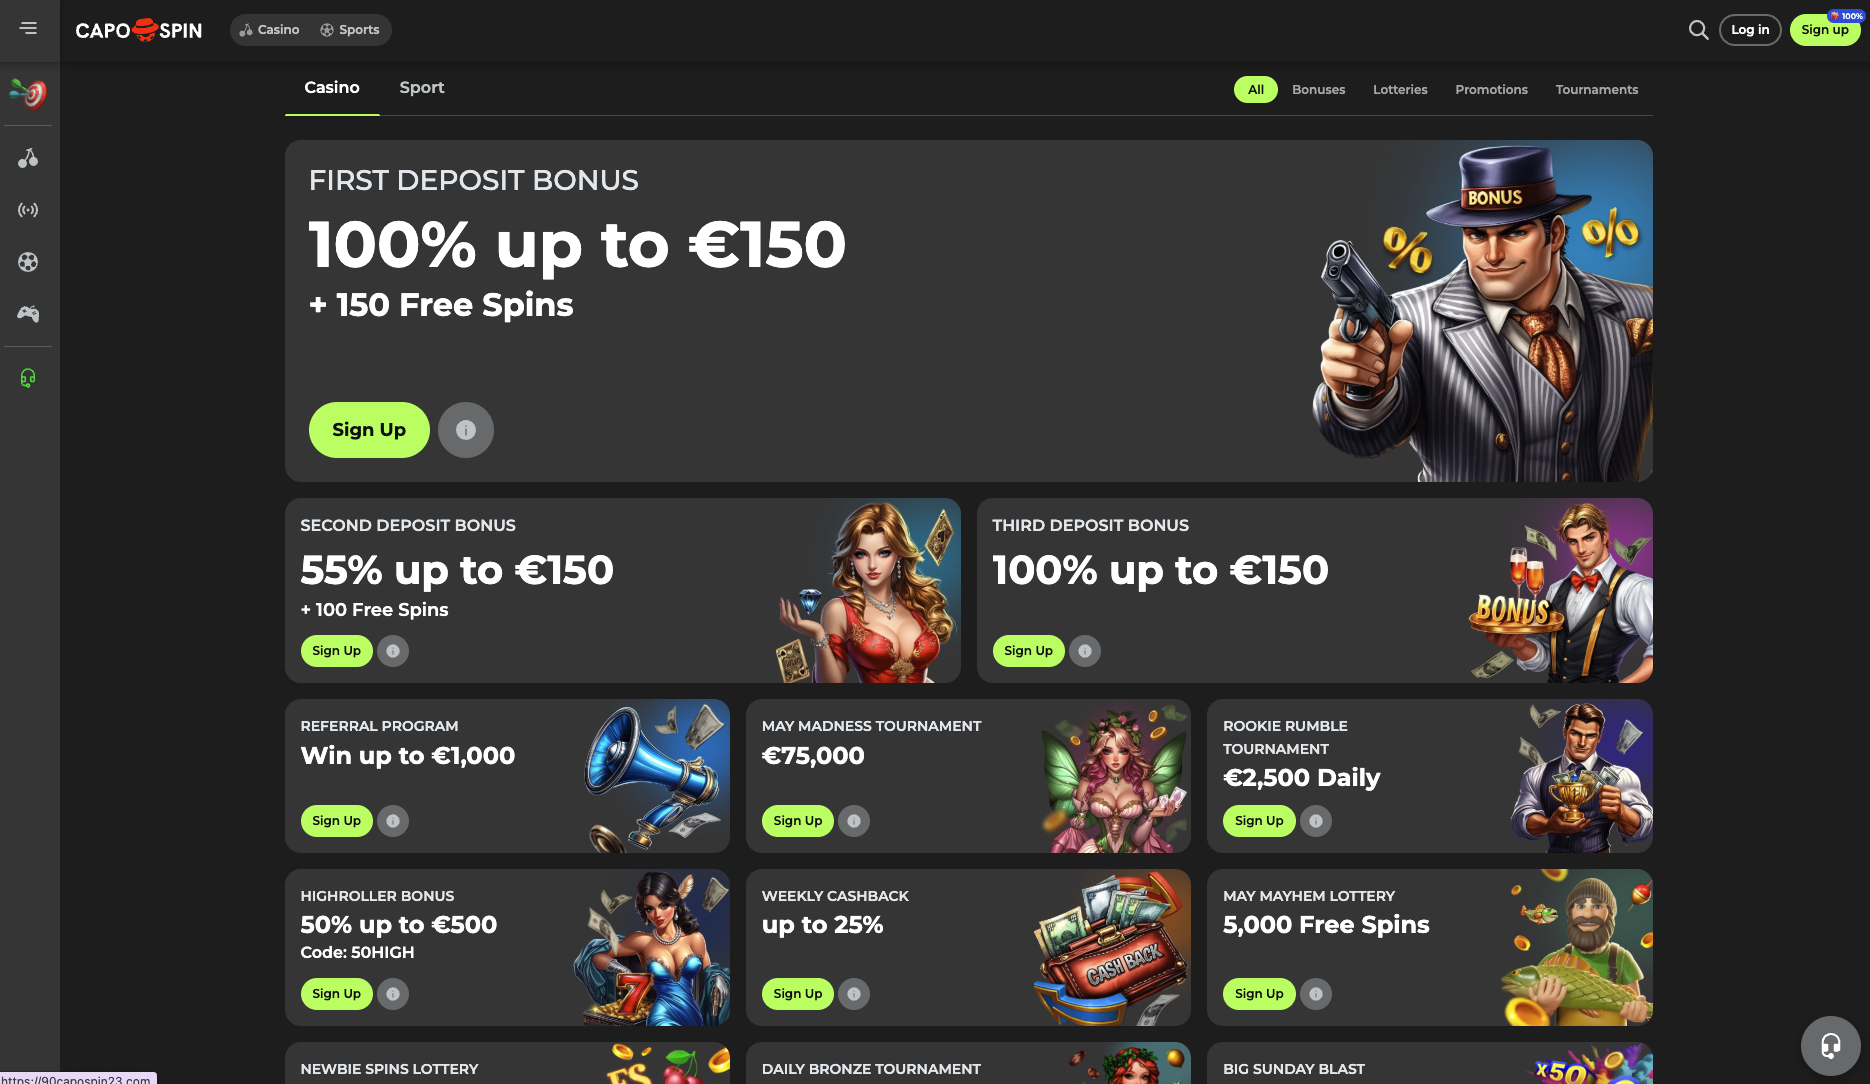Open the hamburger menu icon

coord(28,29)
